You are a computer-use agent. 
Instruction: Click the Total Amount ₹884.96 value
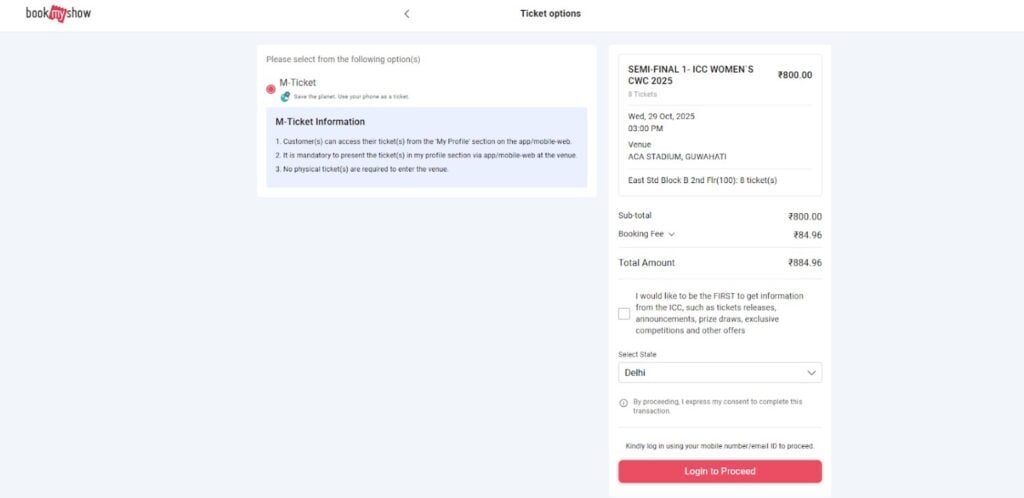805,263
